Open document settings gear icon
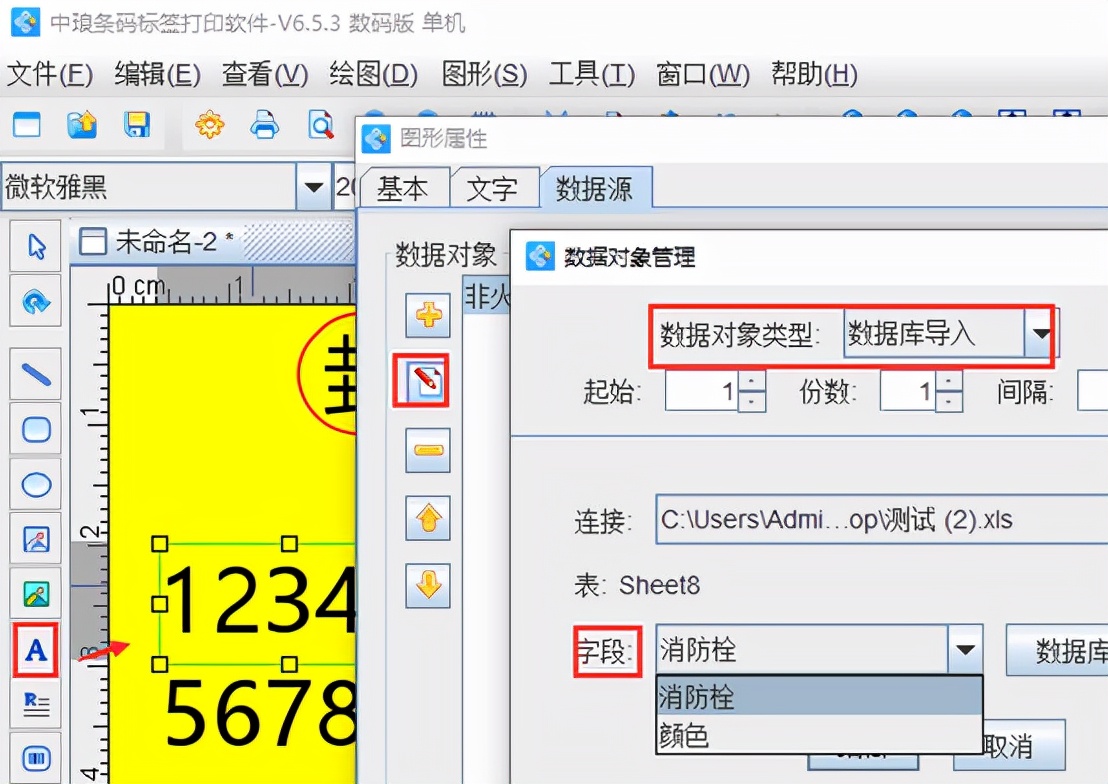This screenshot has height=784, width=1108. point(210,126)
